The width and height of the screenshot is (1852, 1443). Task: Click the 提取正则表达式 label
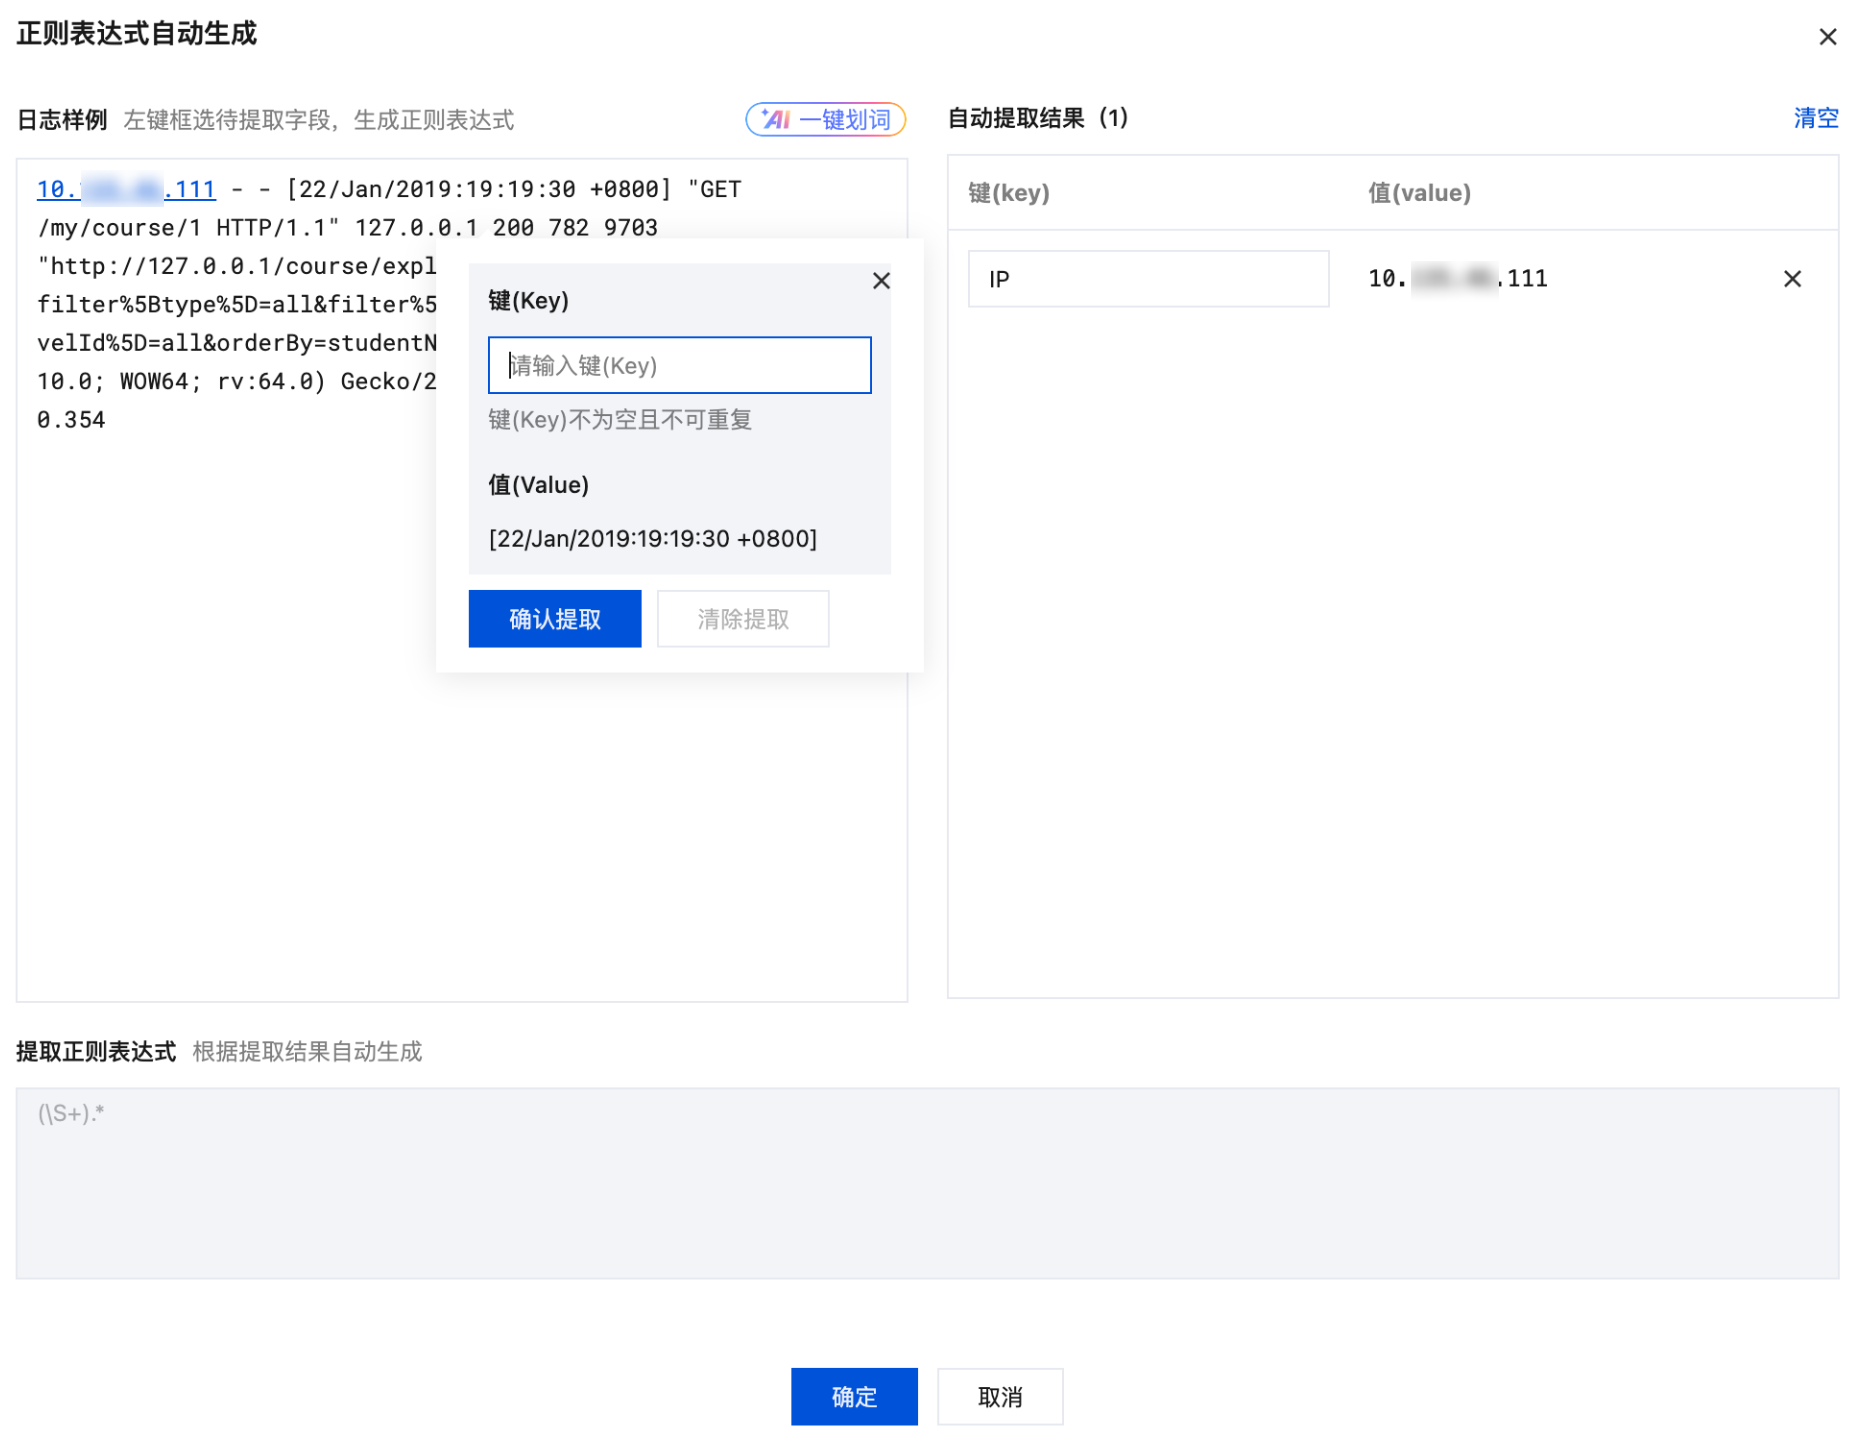(x=96, y=1052)
